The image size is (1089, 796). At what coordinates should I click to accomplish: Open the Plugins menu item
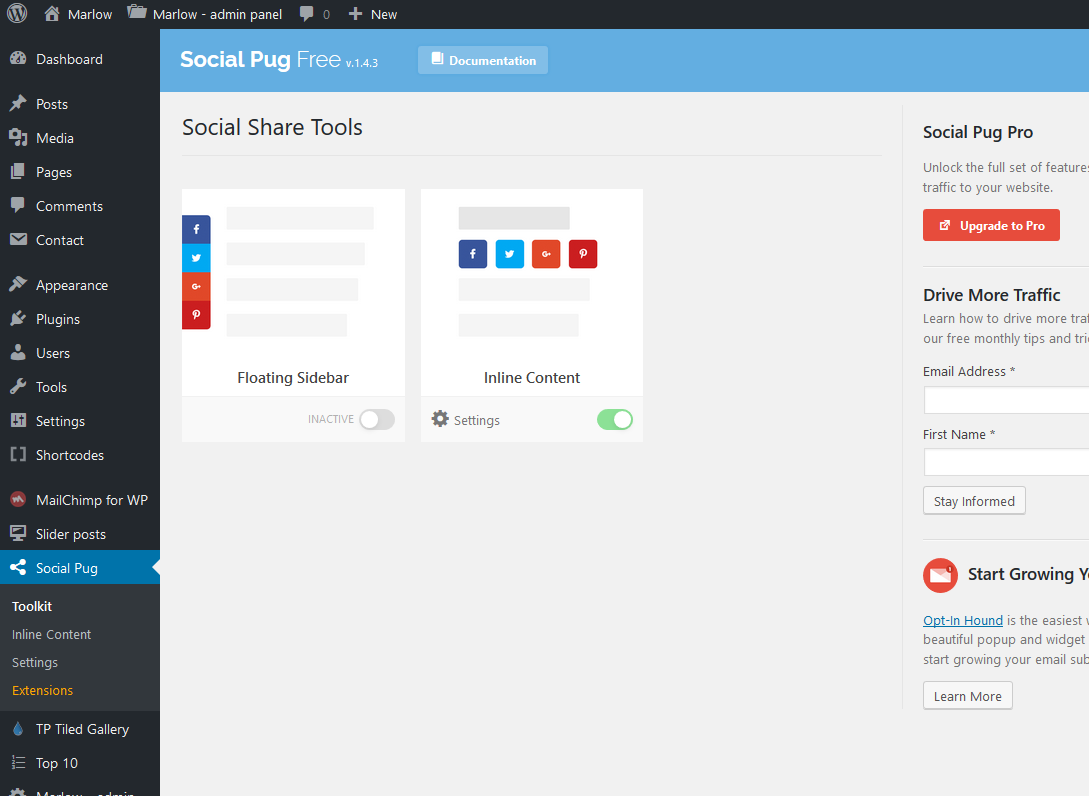point(58,319)
